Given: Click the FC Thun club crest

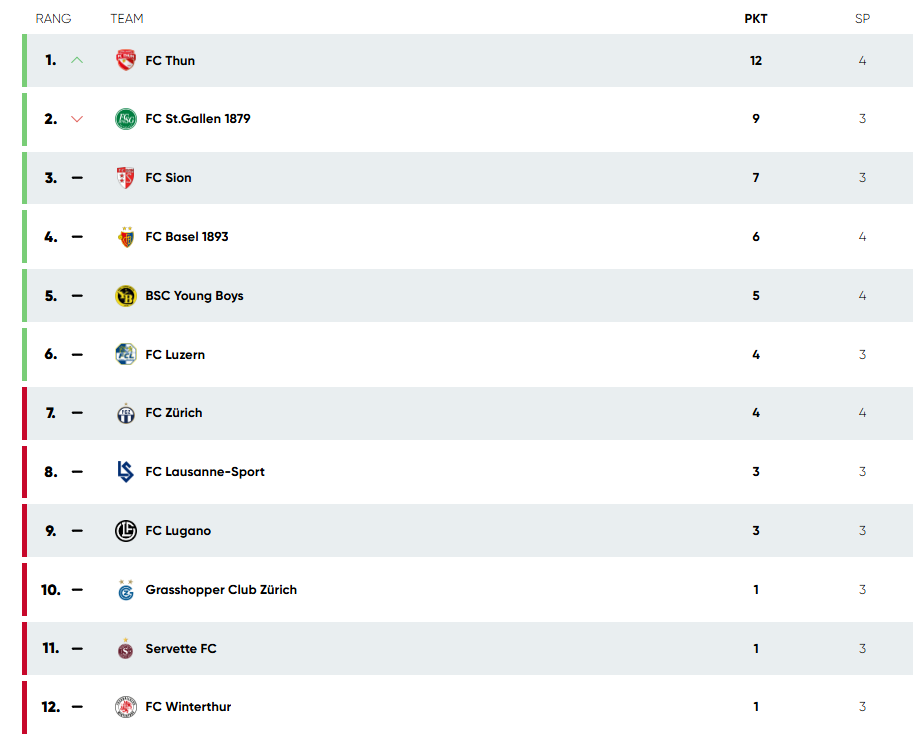Looking at the screenshot, I should click(x=126, y=60).
